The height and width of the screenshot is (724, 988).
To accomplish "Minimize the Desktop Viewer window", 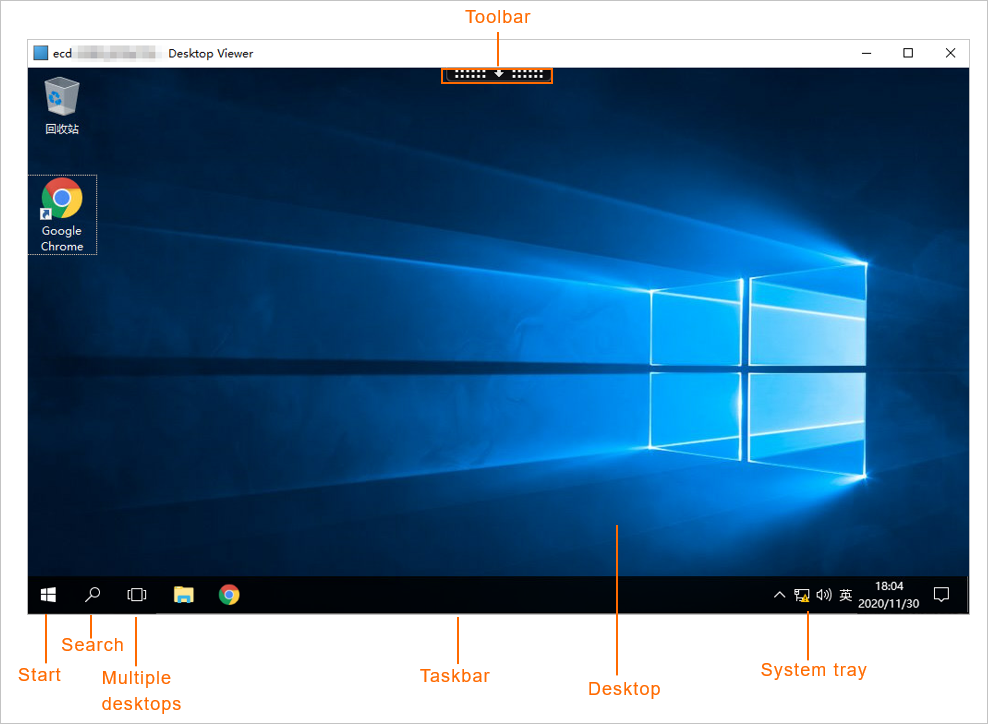I will [x=866, y=53].
